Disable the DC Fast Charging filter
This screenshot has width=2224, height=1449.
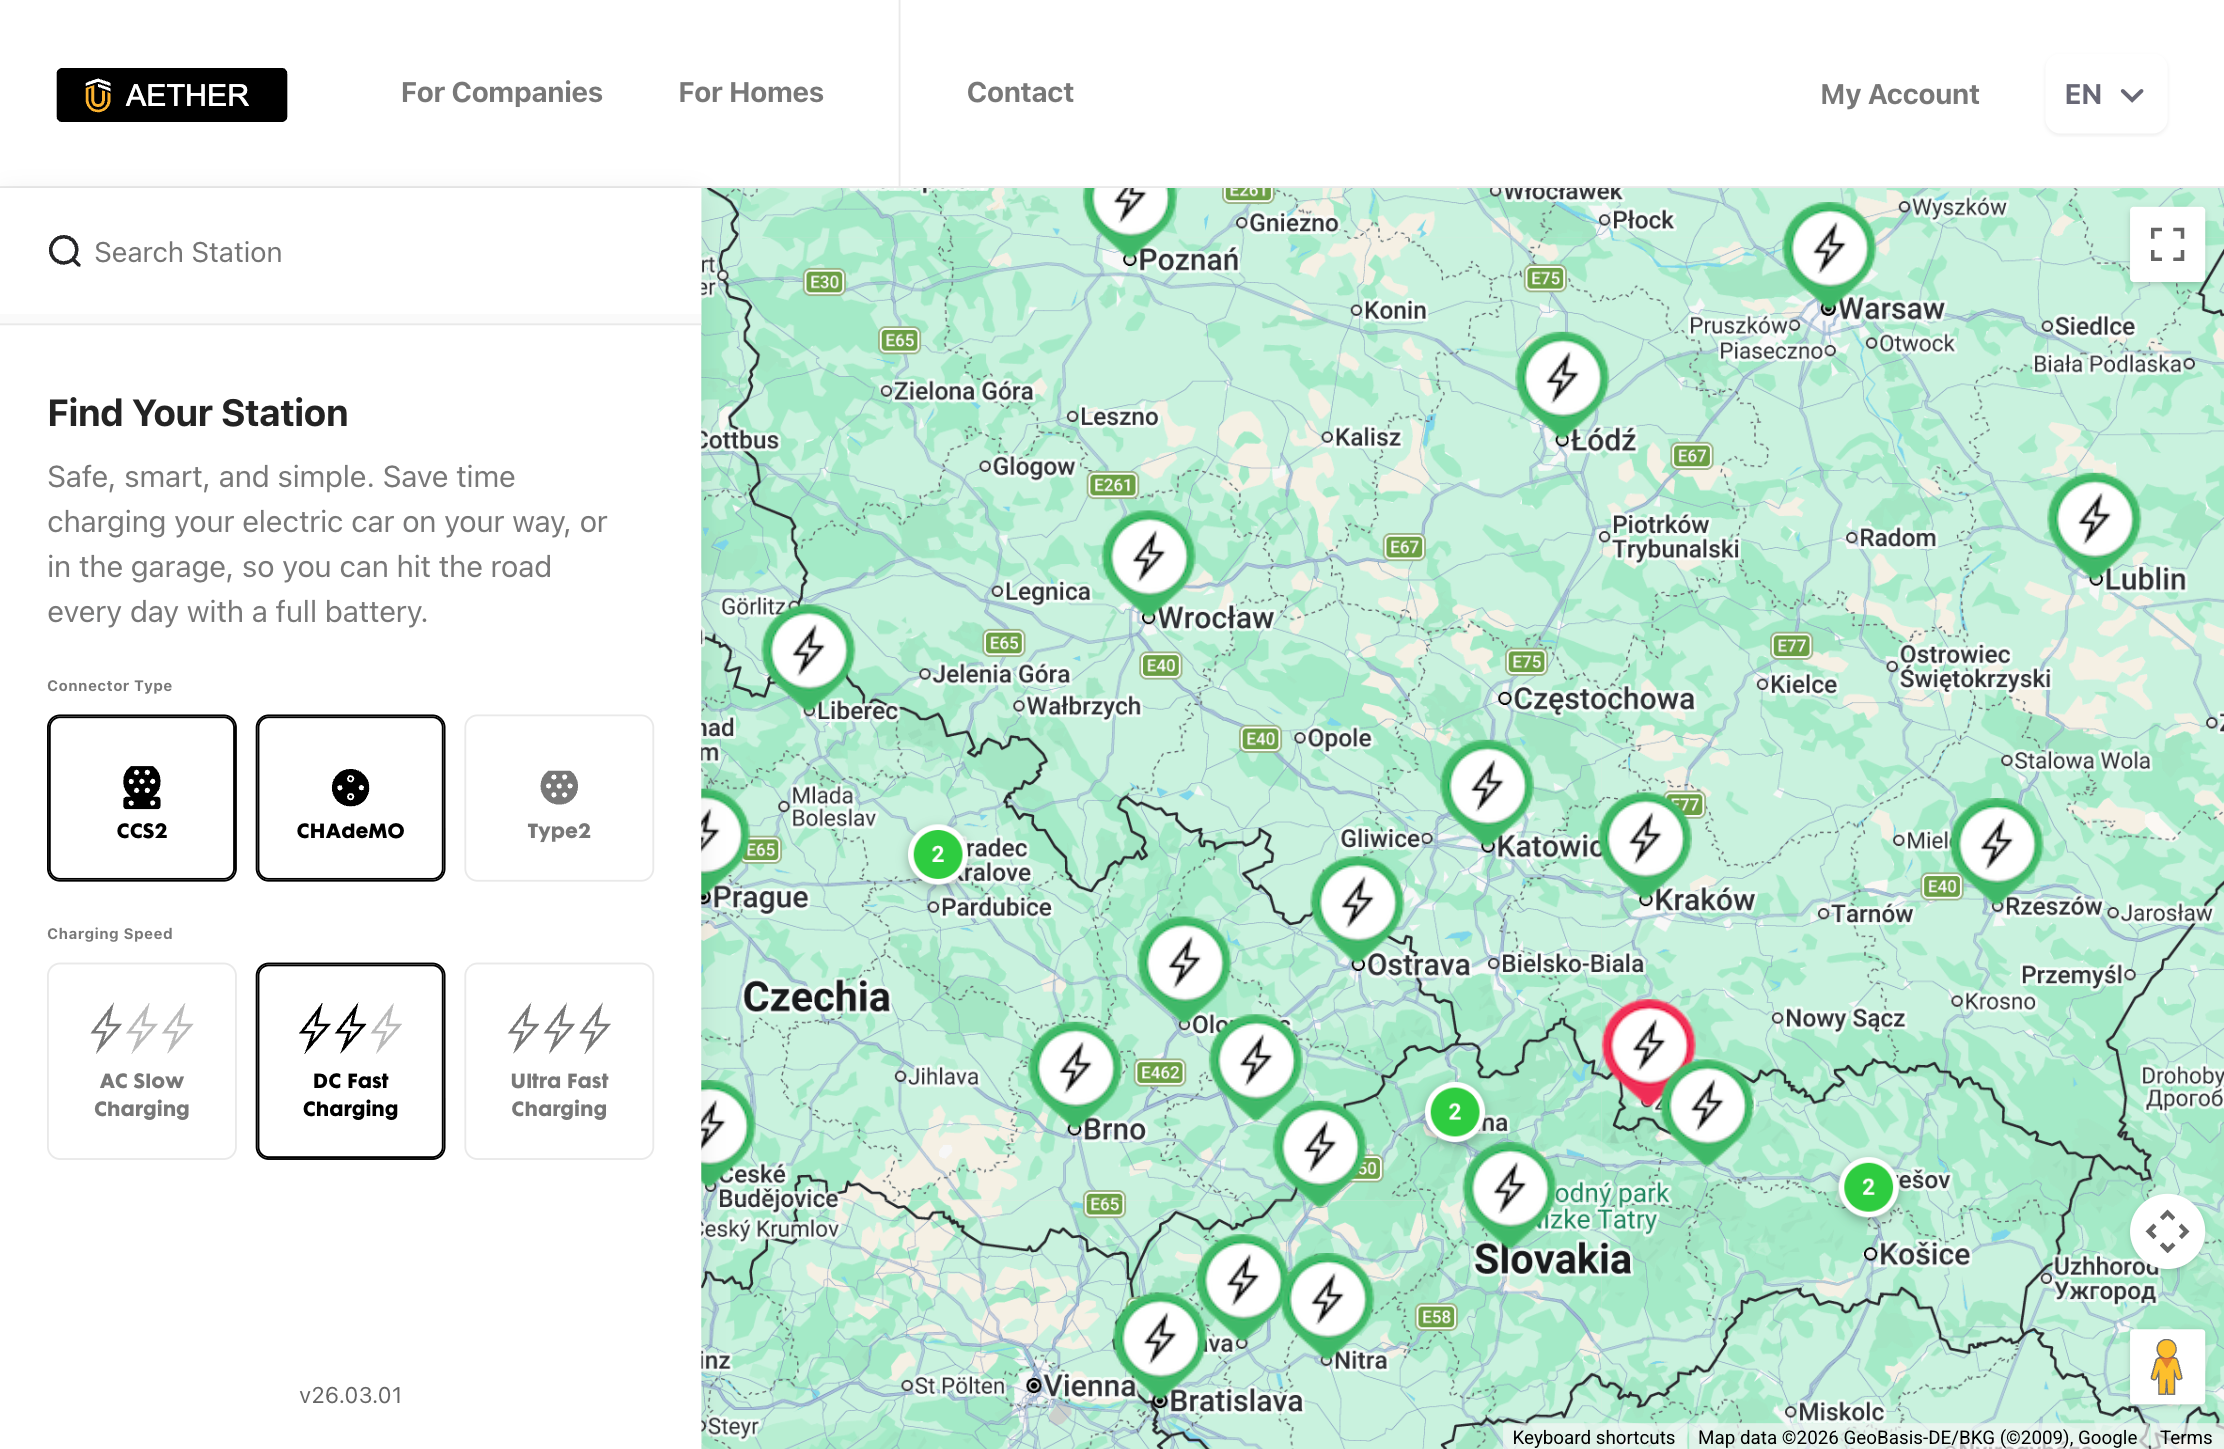(349, 1060)
